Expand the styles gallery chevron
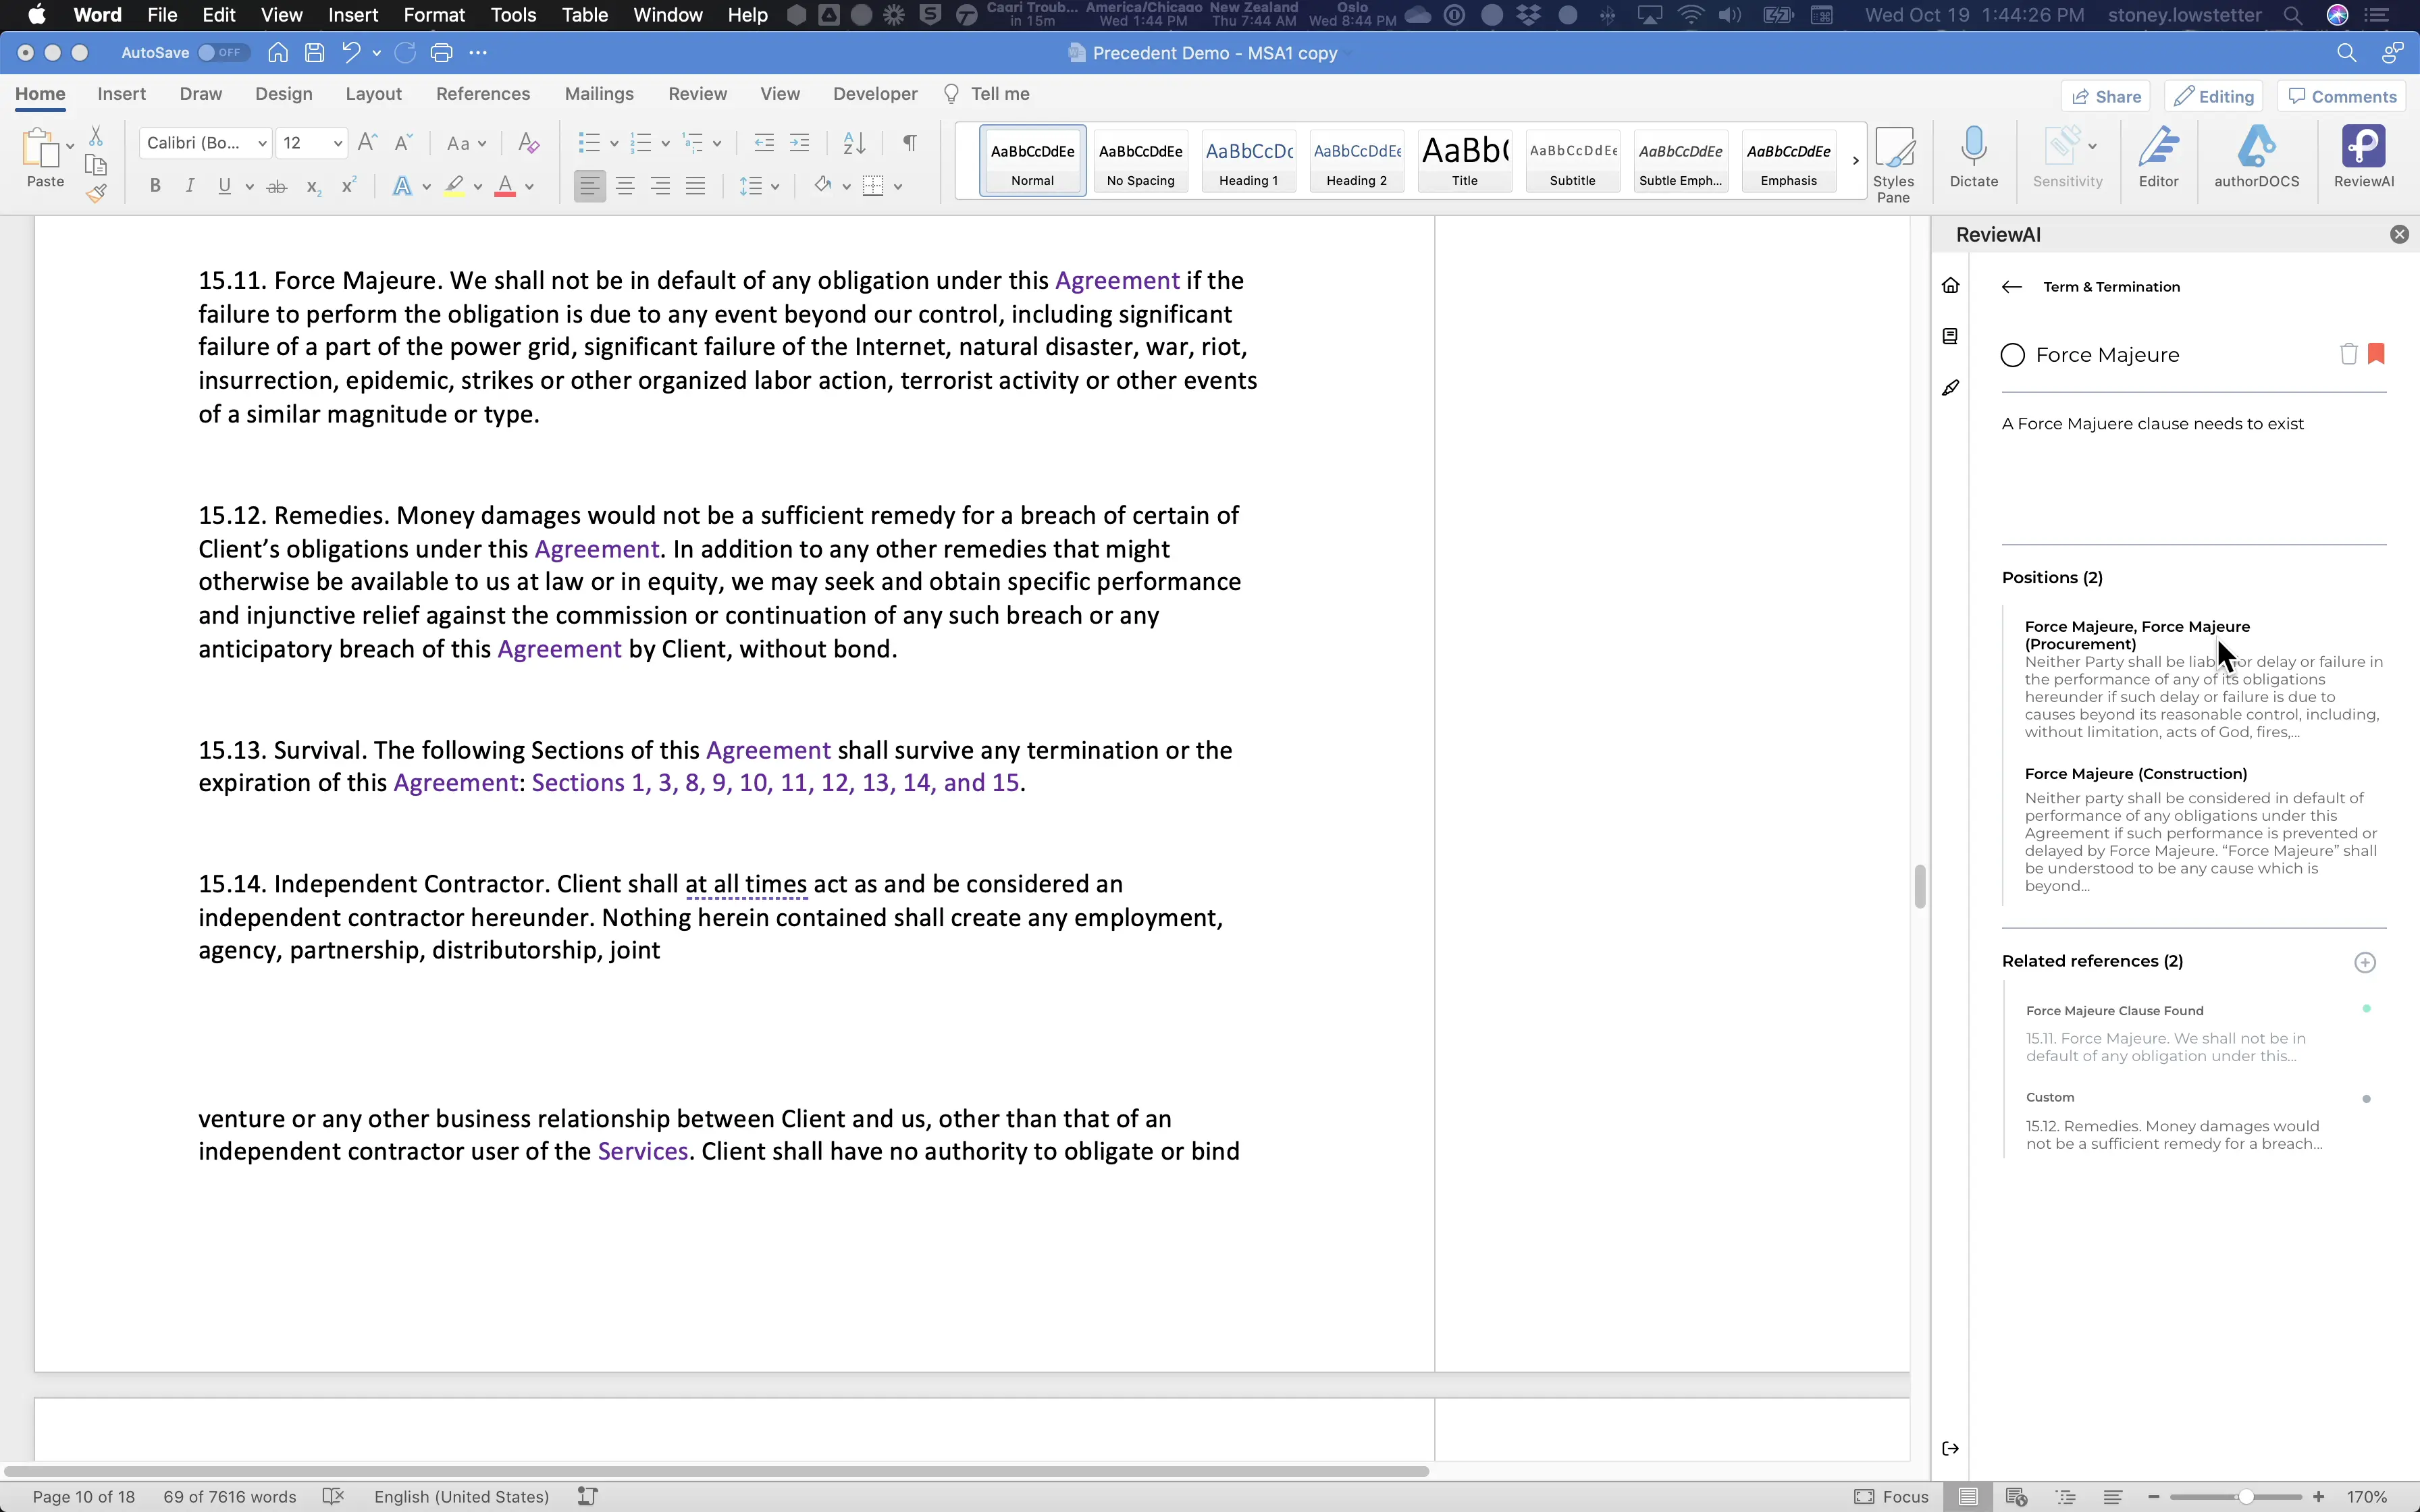 click(1855, 160)
